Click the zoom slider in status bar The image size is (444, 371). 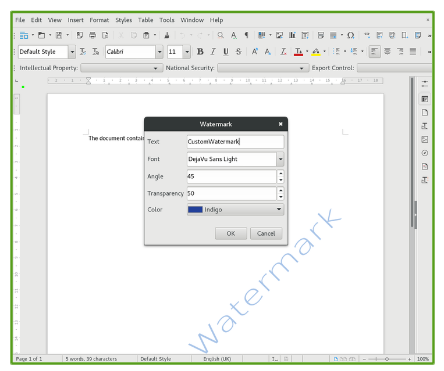tap(387, 359)
